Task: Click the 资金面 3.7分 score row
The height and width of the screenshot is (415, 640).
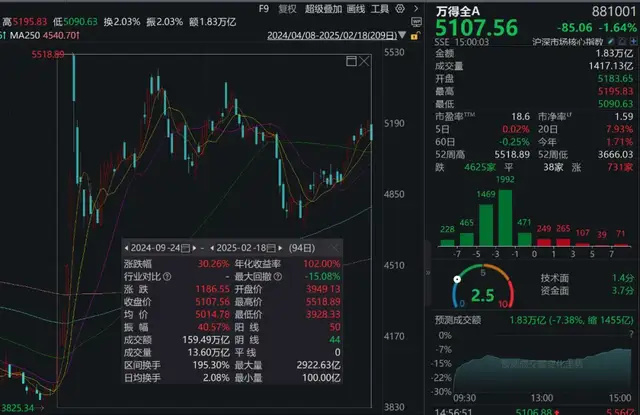Action: point(587,291)
